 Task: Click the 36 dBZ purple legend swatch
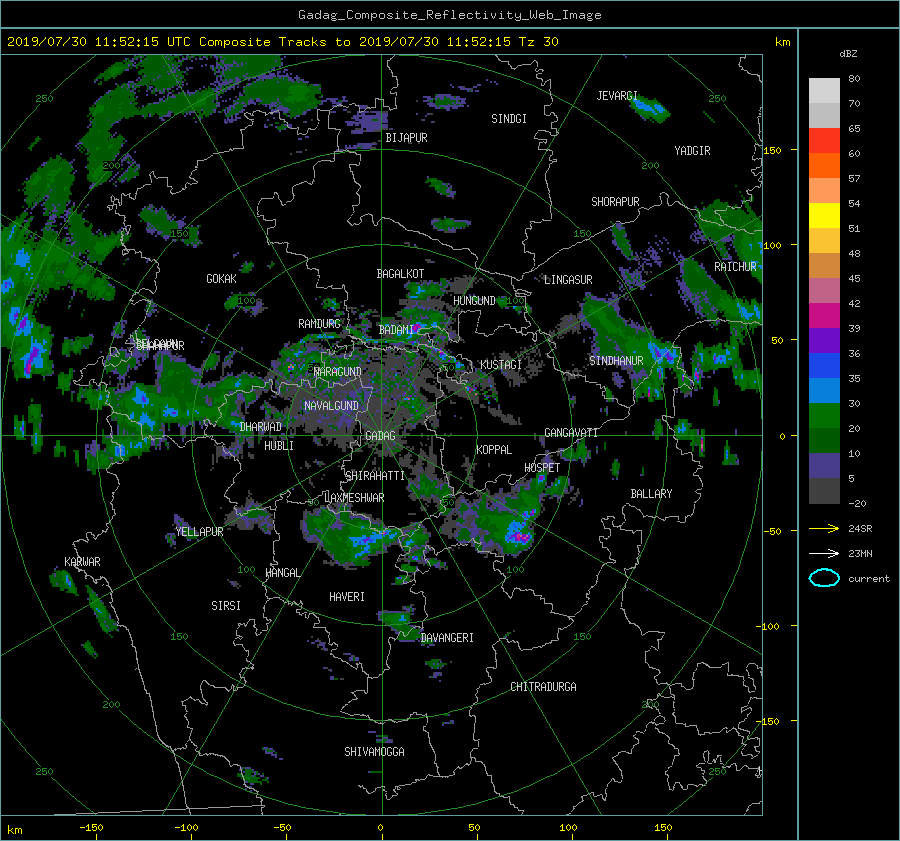(824, 340)
